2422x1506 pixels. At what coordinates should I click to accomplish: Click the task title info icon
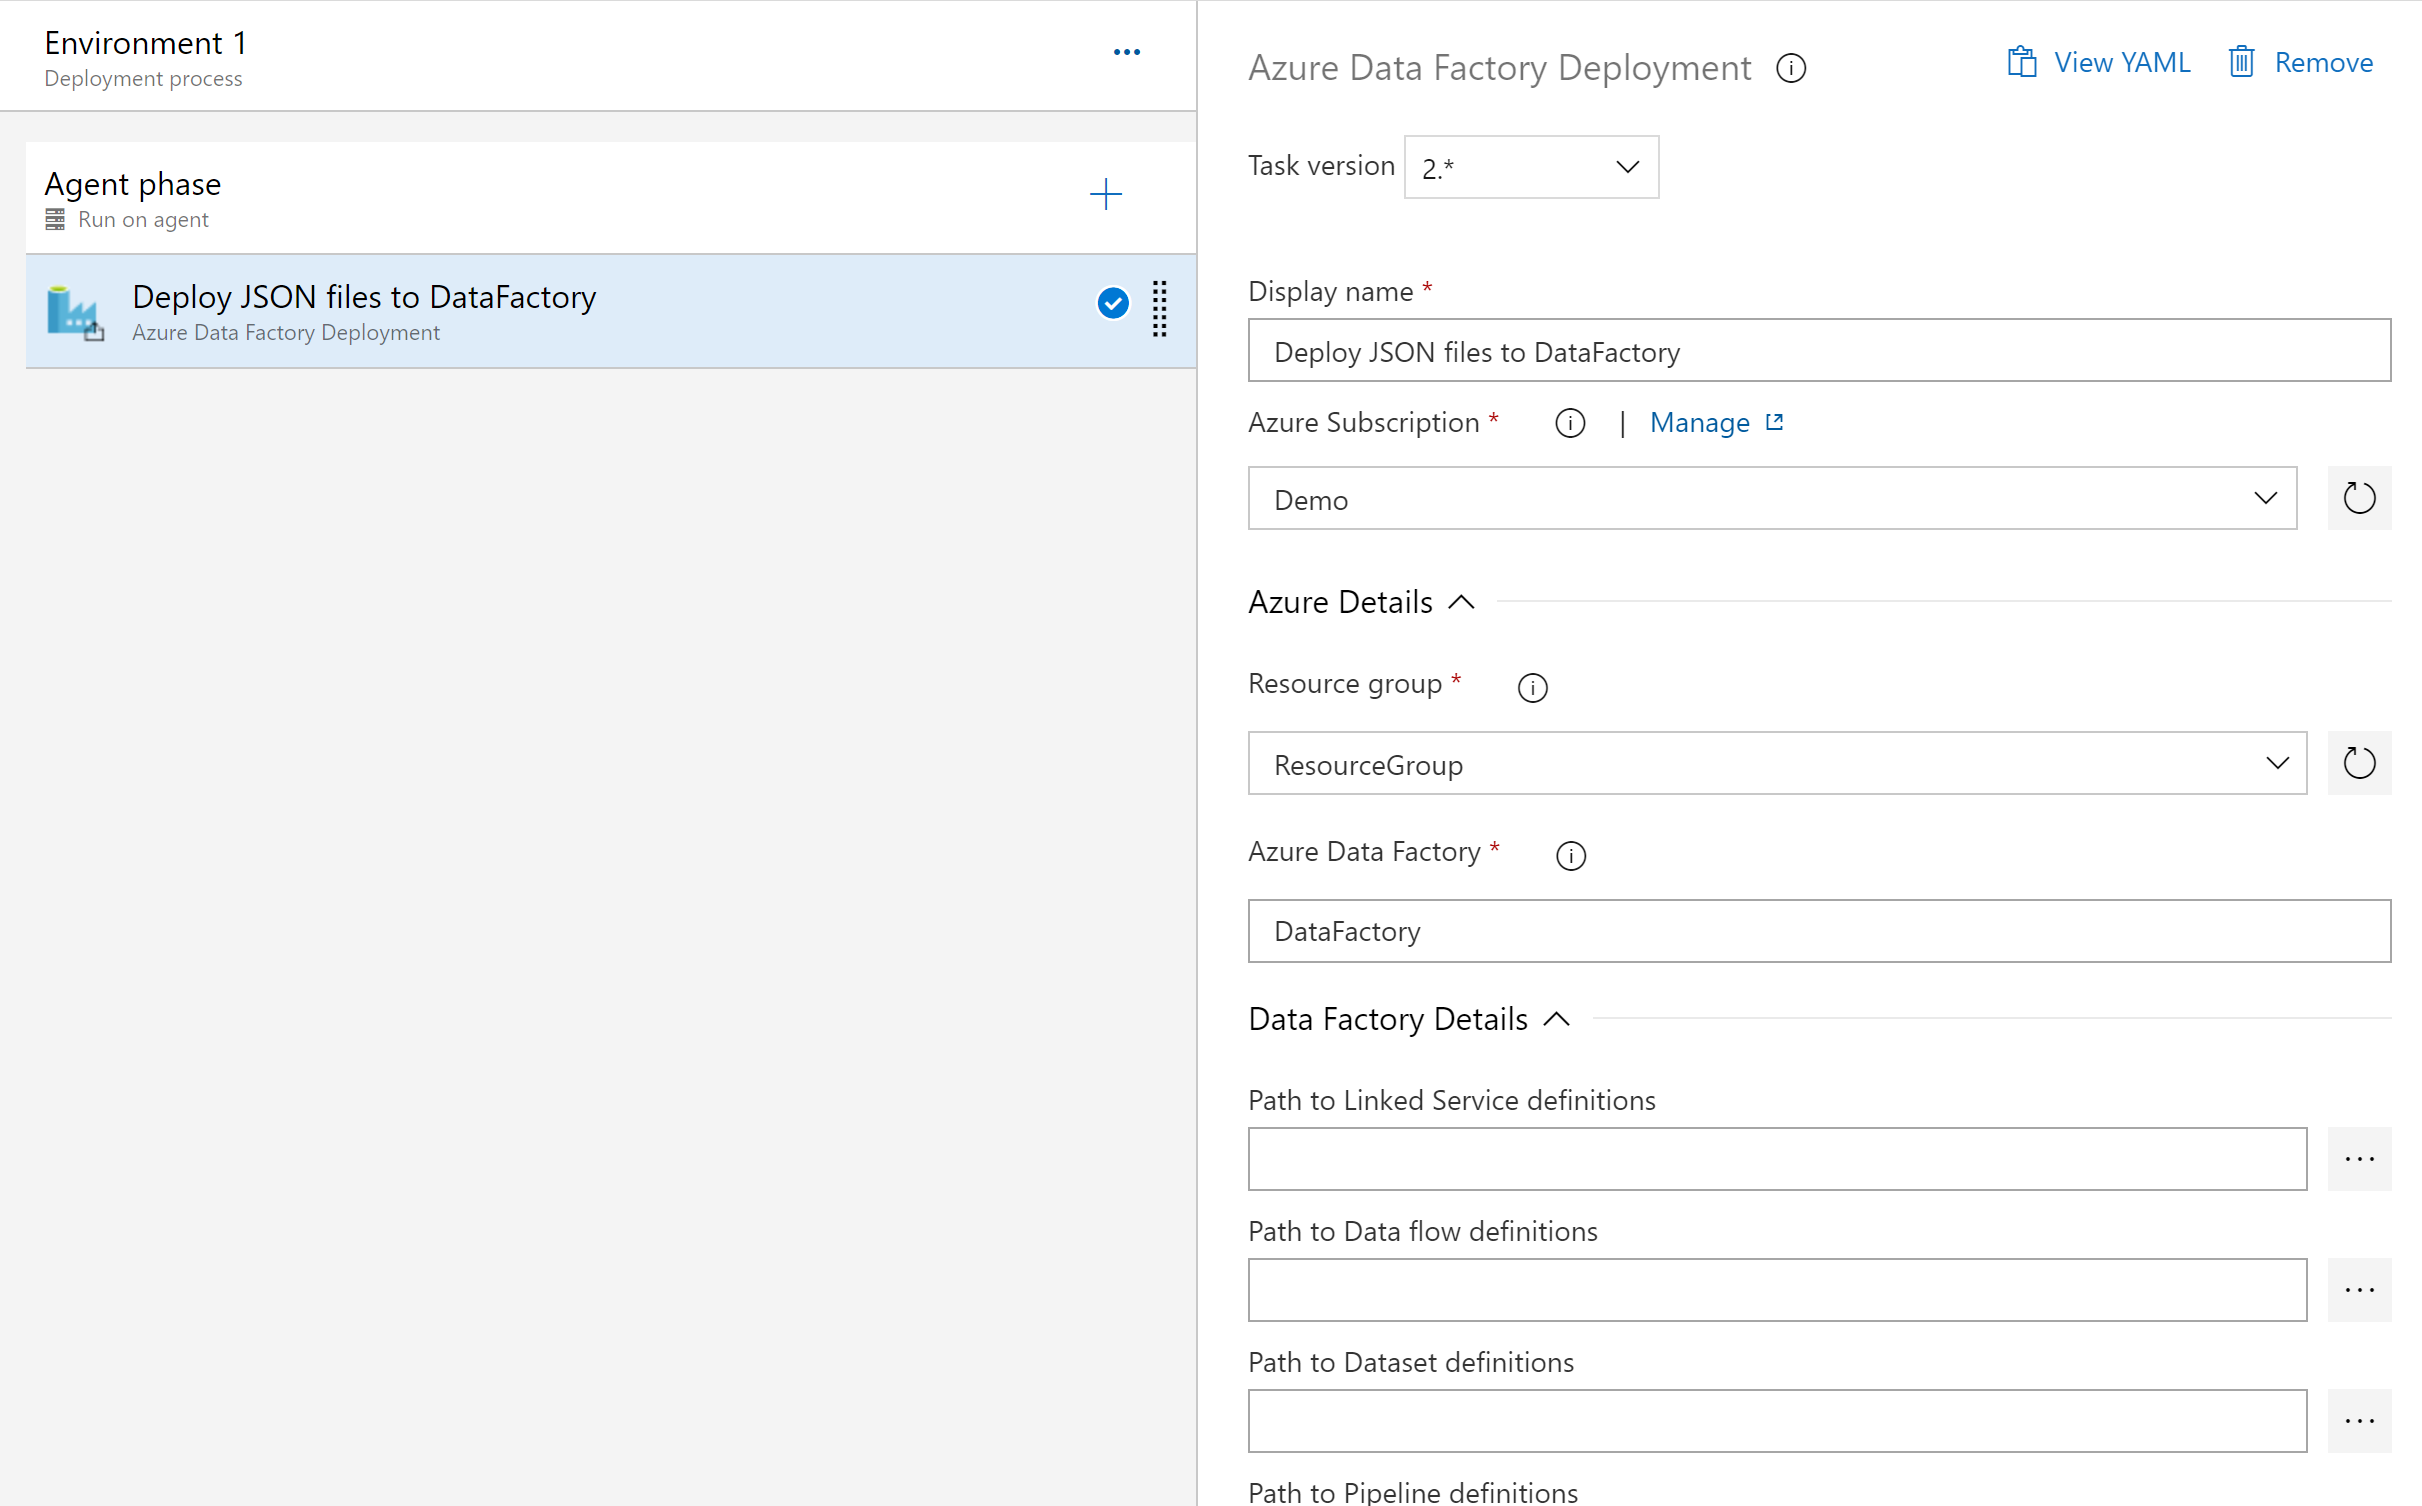coord(1790,68)
